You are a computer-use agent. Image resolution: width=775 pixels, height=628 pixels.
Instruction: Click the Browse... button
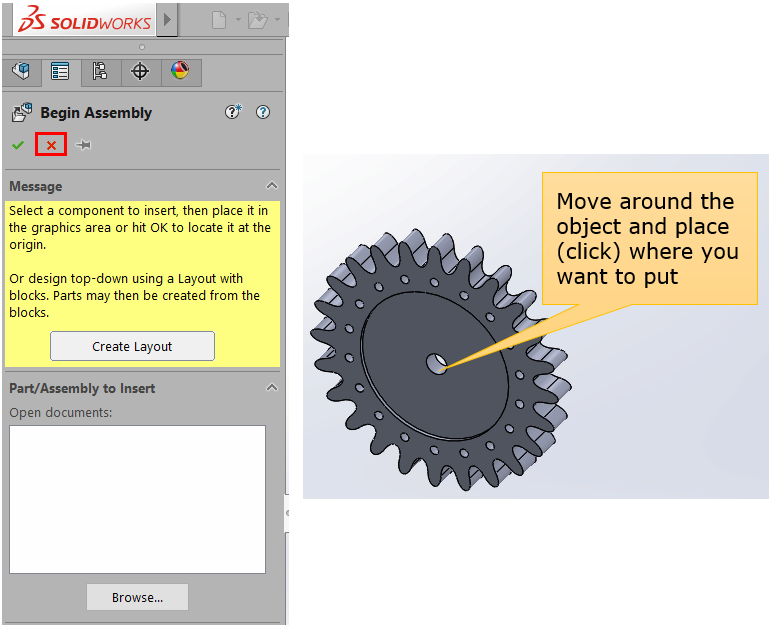pyautogui.click(x=137, y=597)
